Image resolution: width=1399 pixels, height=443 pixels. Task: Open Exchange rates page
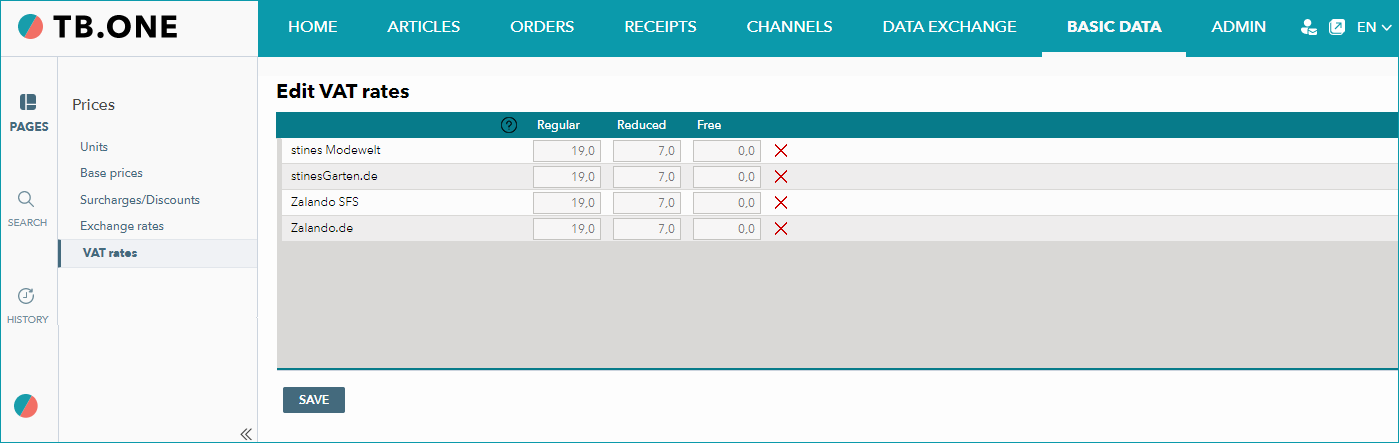tap(122, 226)
